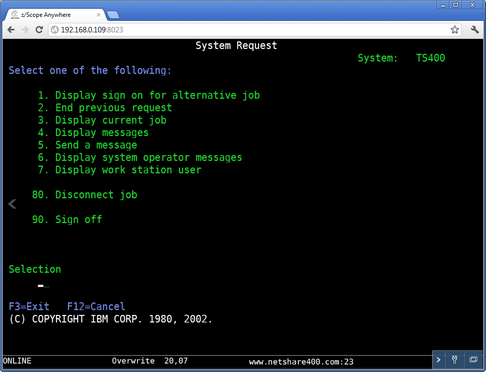Maximize the browser window
Viewport: 486px width, 372px height.
pyautogui.click(x=456, y=5)
